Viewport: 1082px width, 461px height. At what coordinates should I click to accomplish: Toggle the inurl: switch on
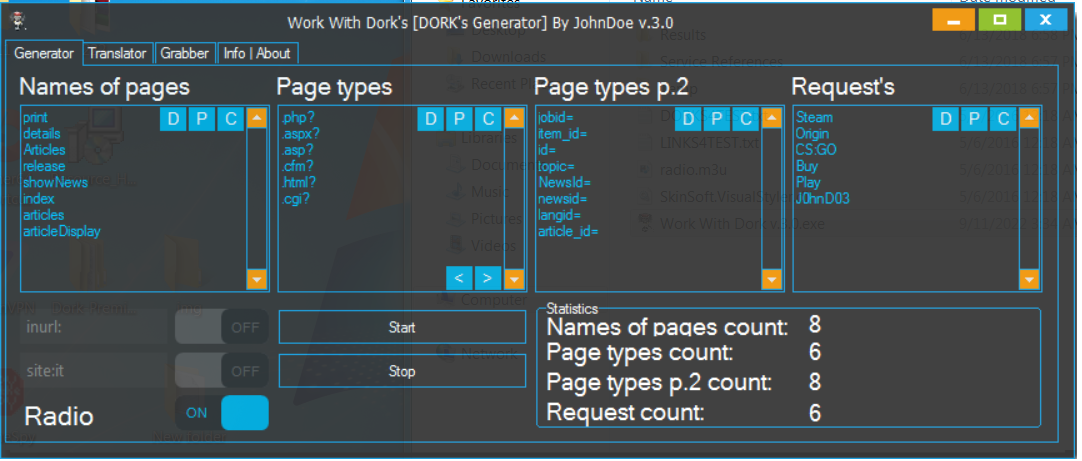pos(221,327)
